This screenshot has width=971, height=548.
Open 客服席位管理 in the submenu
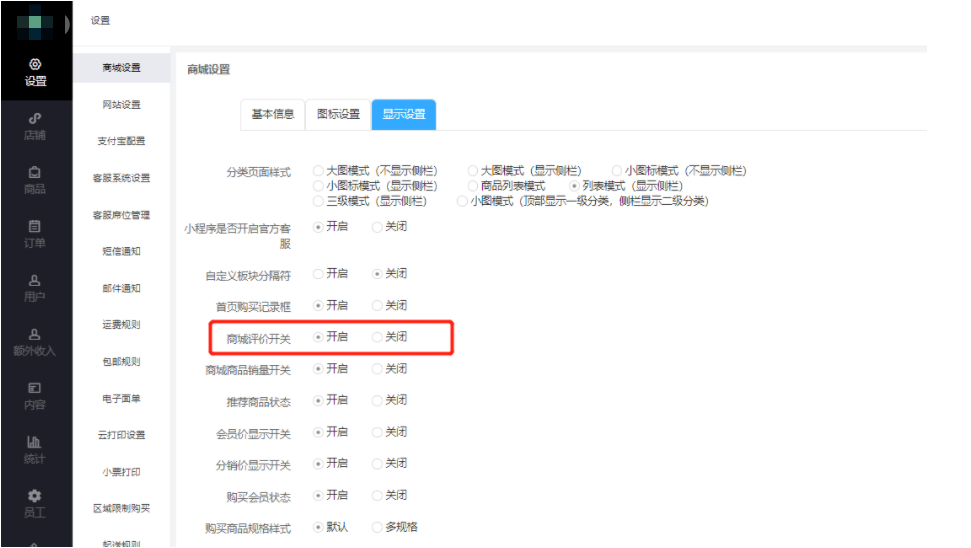(x=121, y=215)
